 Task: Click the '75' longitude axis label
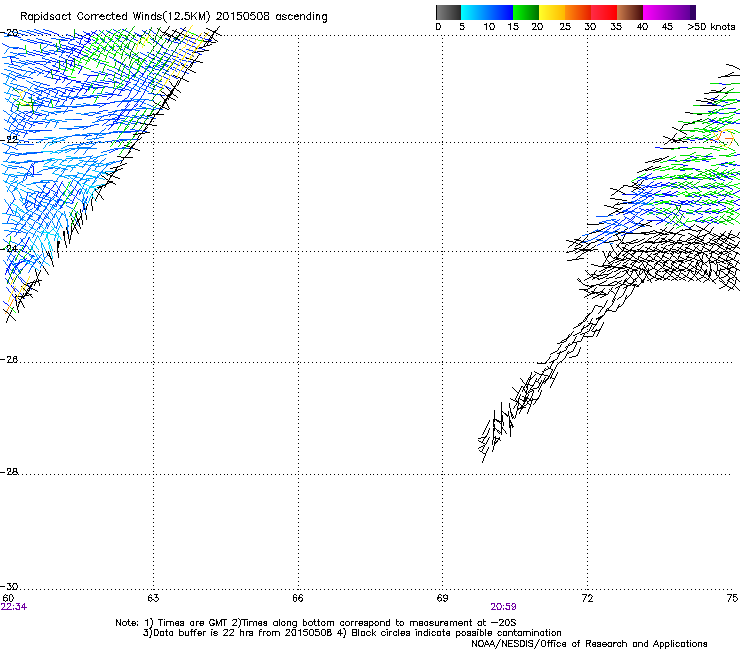732,598
